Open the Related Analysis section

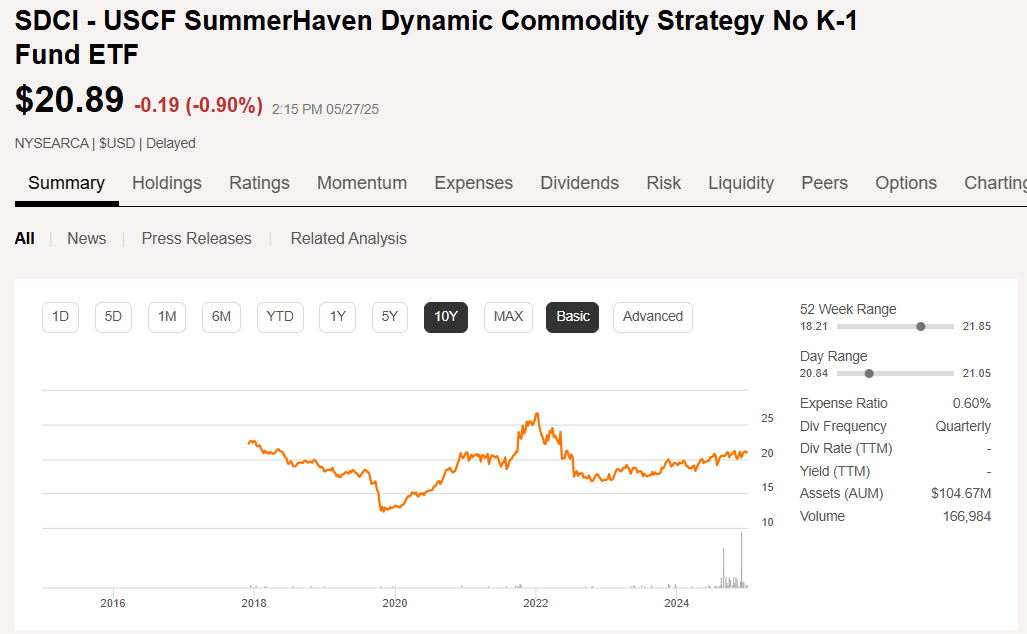point(348,238)
